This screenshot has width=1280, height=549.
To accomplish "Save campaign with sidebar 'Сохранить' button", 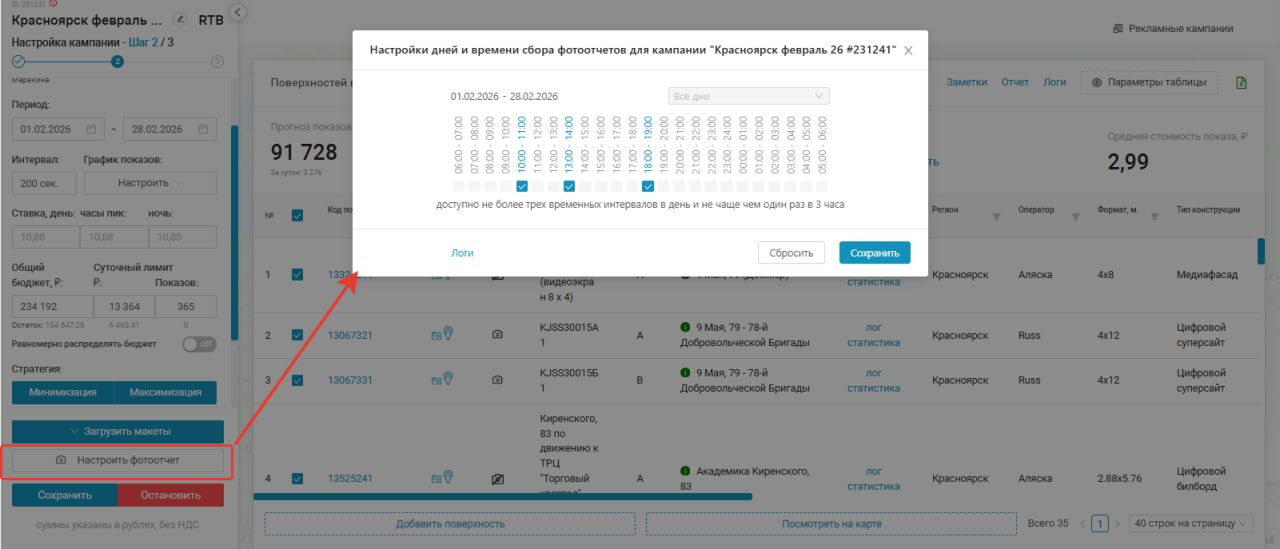I will 65,495.
